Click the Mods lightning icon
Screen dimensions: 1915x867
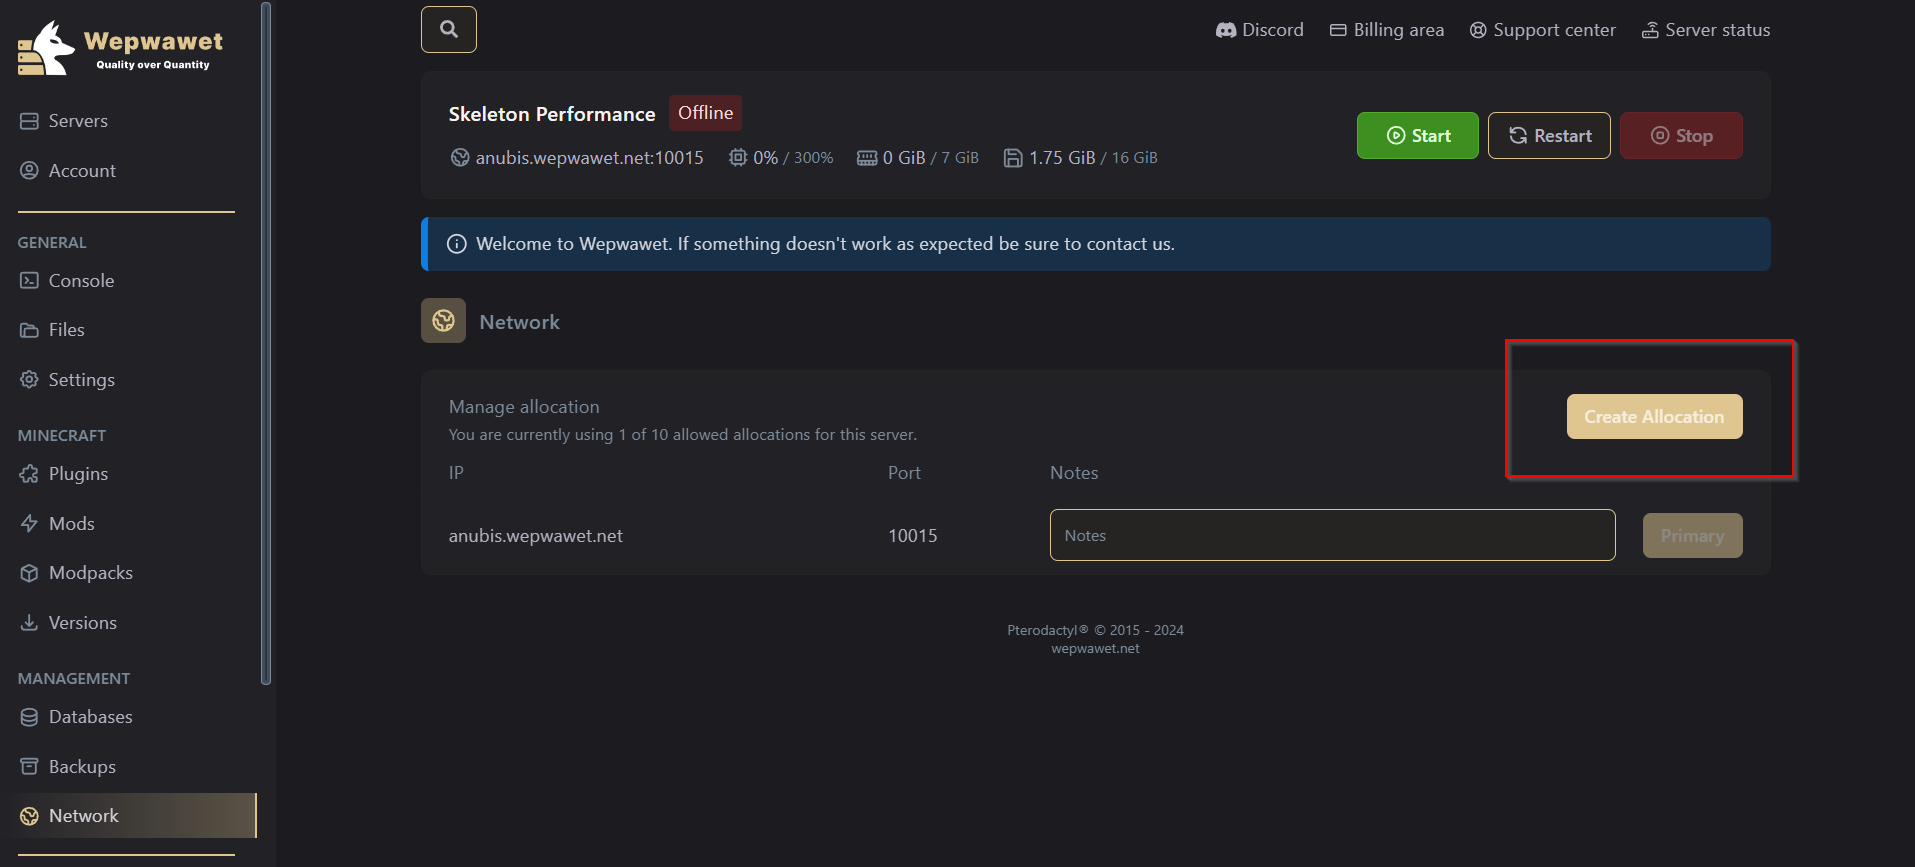point(29,524)
